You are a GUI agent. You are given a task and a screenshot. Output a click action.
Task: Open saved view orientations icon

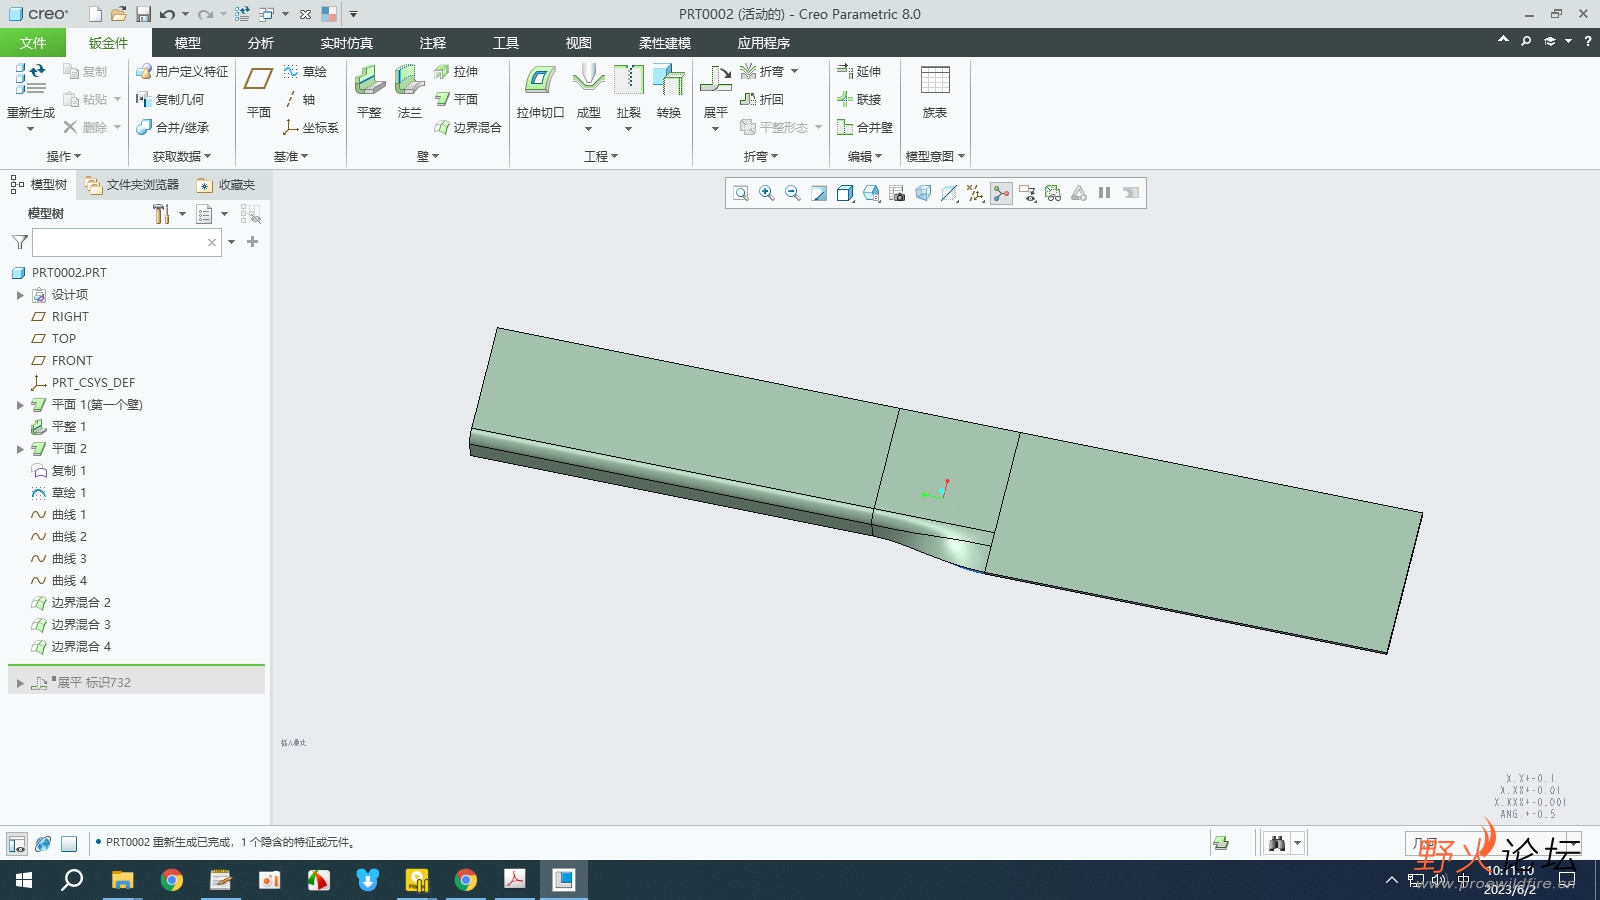(871, 193)
